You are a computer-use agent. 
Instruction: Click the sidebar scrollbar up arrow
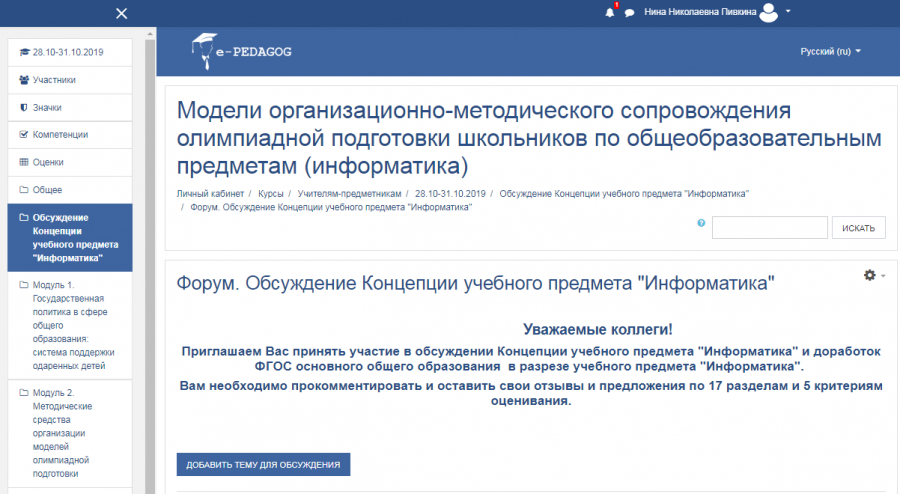click(x=150, y=34)
